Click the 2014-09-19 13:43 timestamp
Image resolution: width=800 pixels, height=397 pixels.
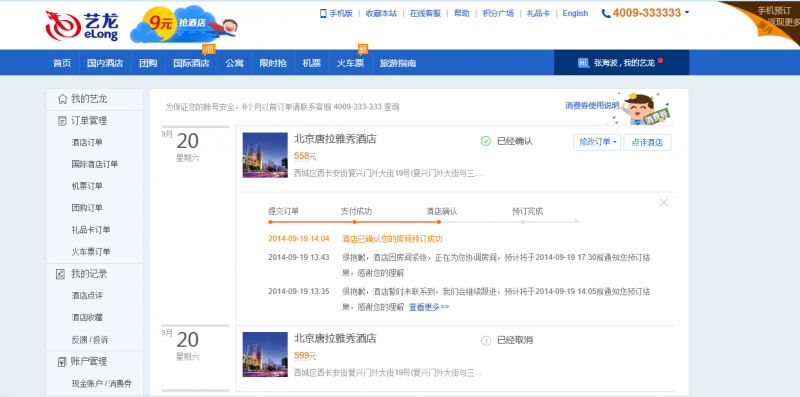[299, 257]
